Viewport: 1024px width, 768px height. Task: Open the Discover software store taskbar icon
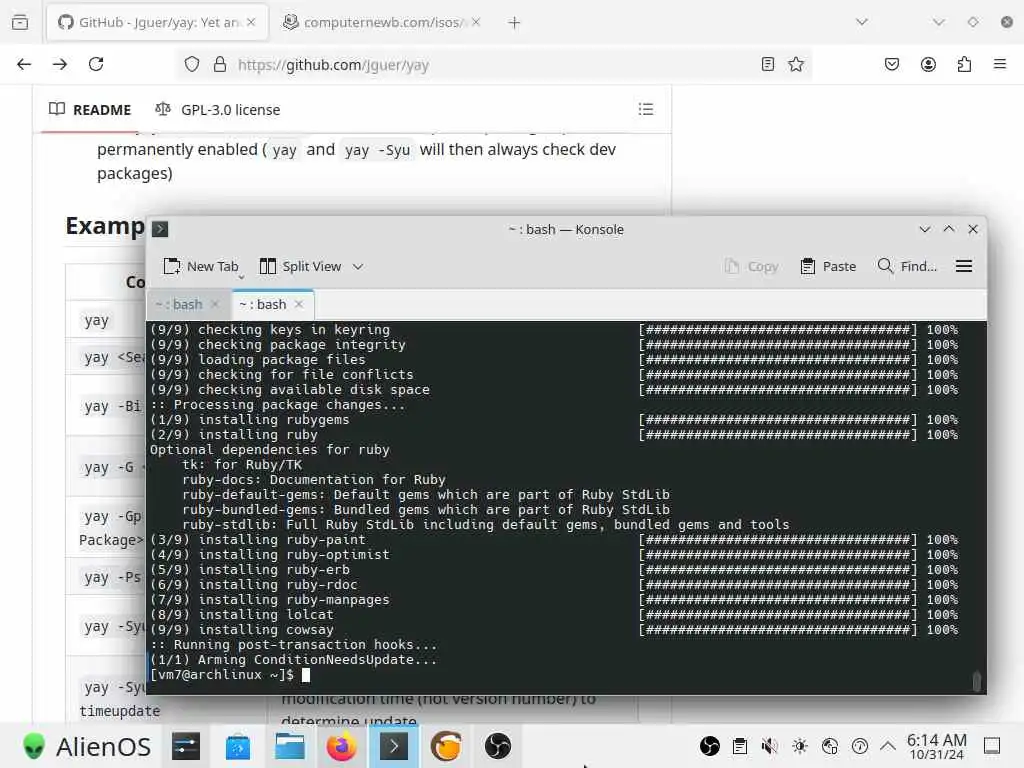pos(238,746)
